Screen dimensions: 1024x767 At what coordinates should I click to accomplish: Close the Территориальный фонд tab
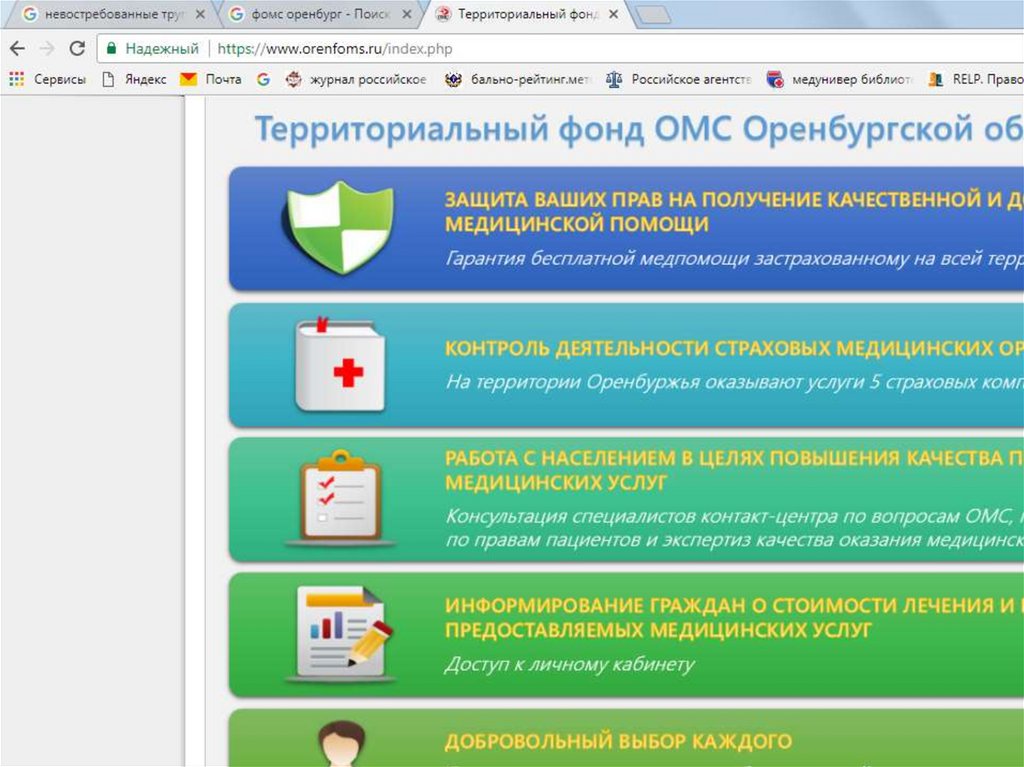click(613, 14)
